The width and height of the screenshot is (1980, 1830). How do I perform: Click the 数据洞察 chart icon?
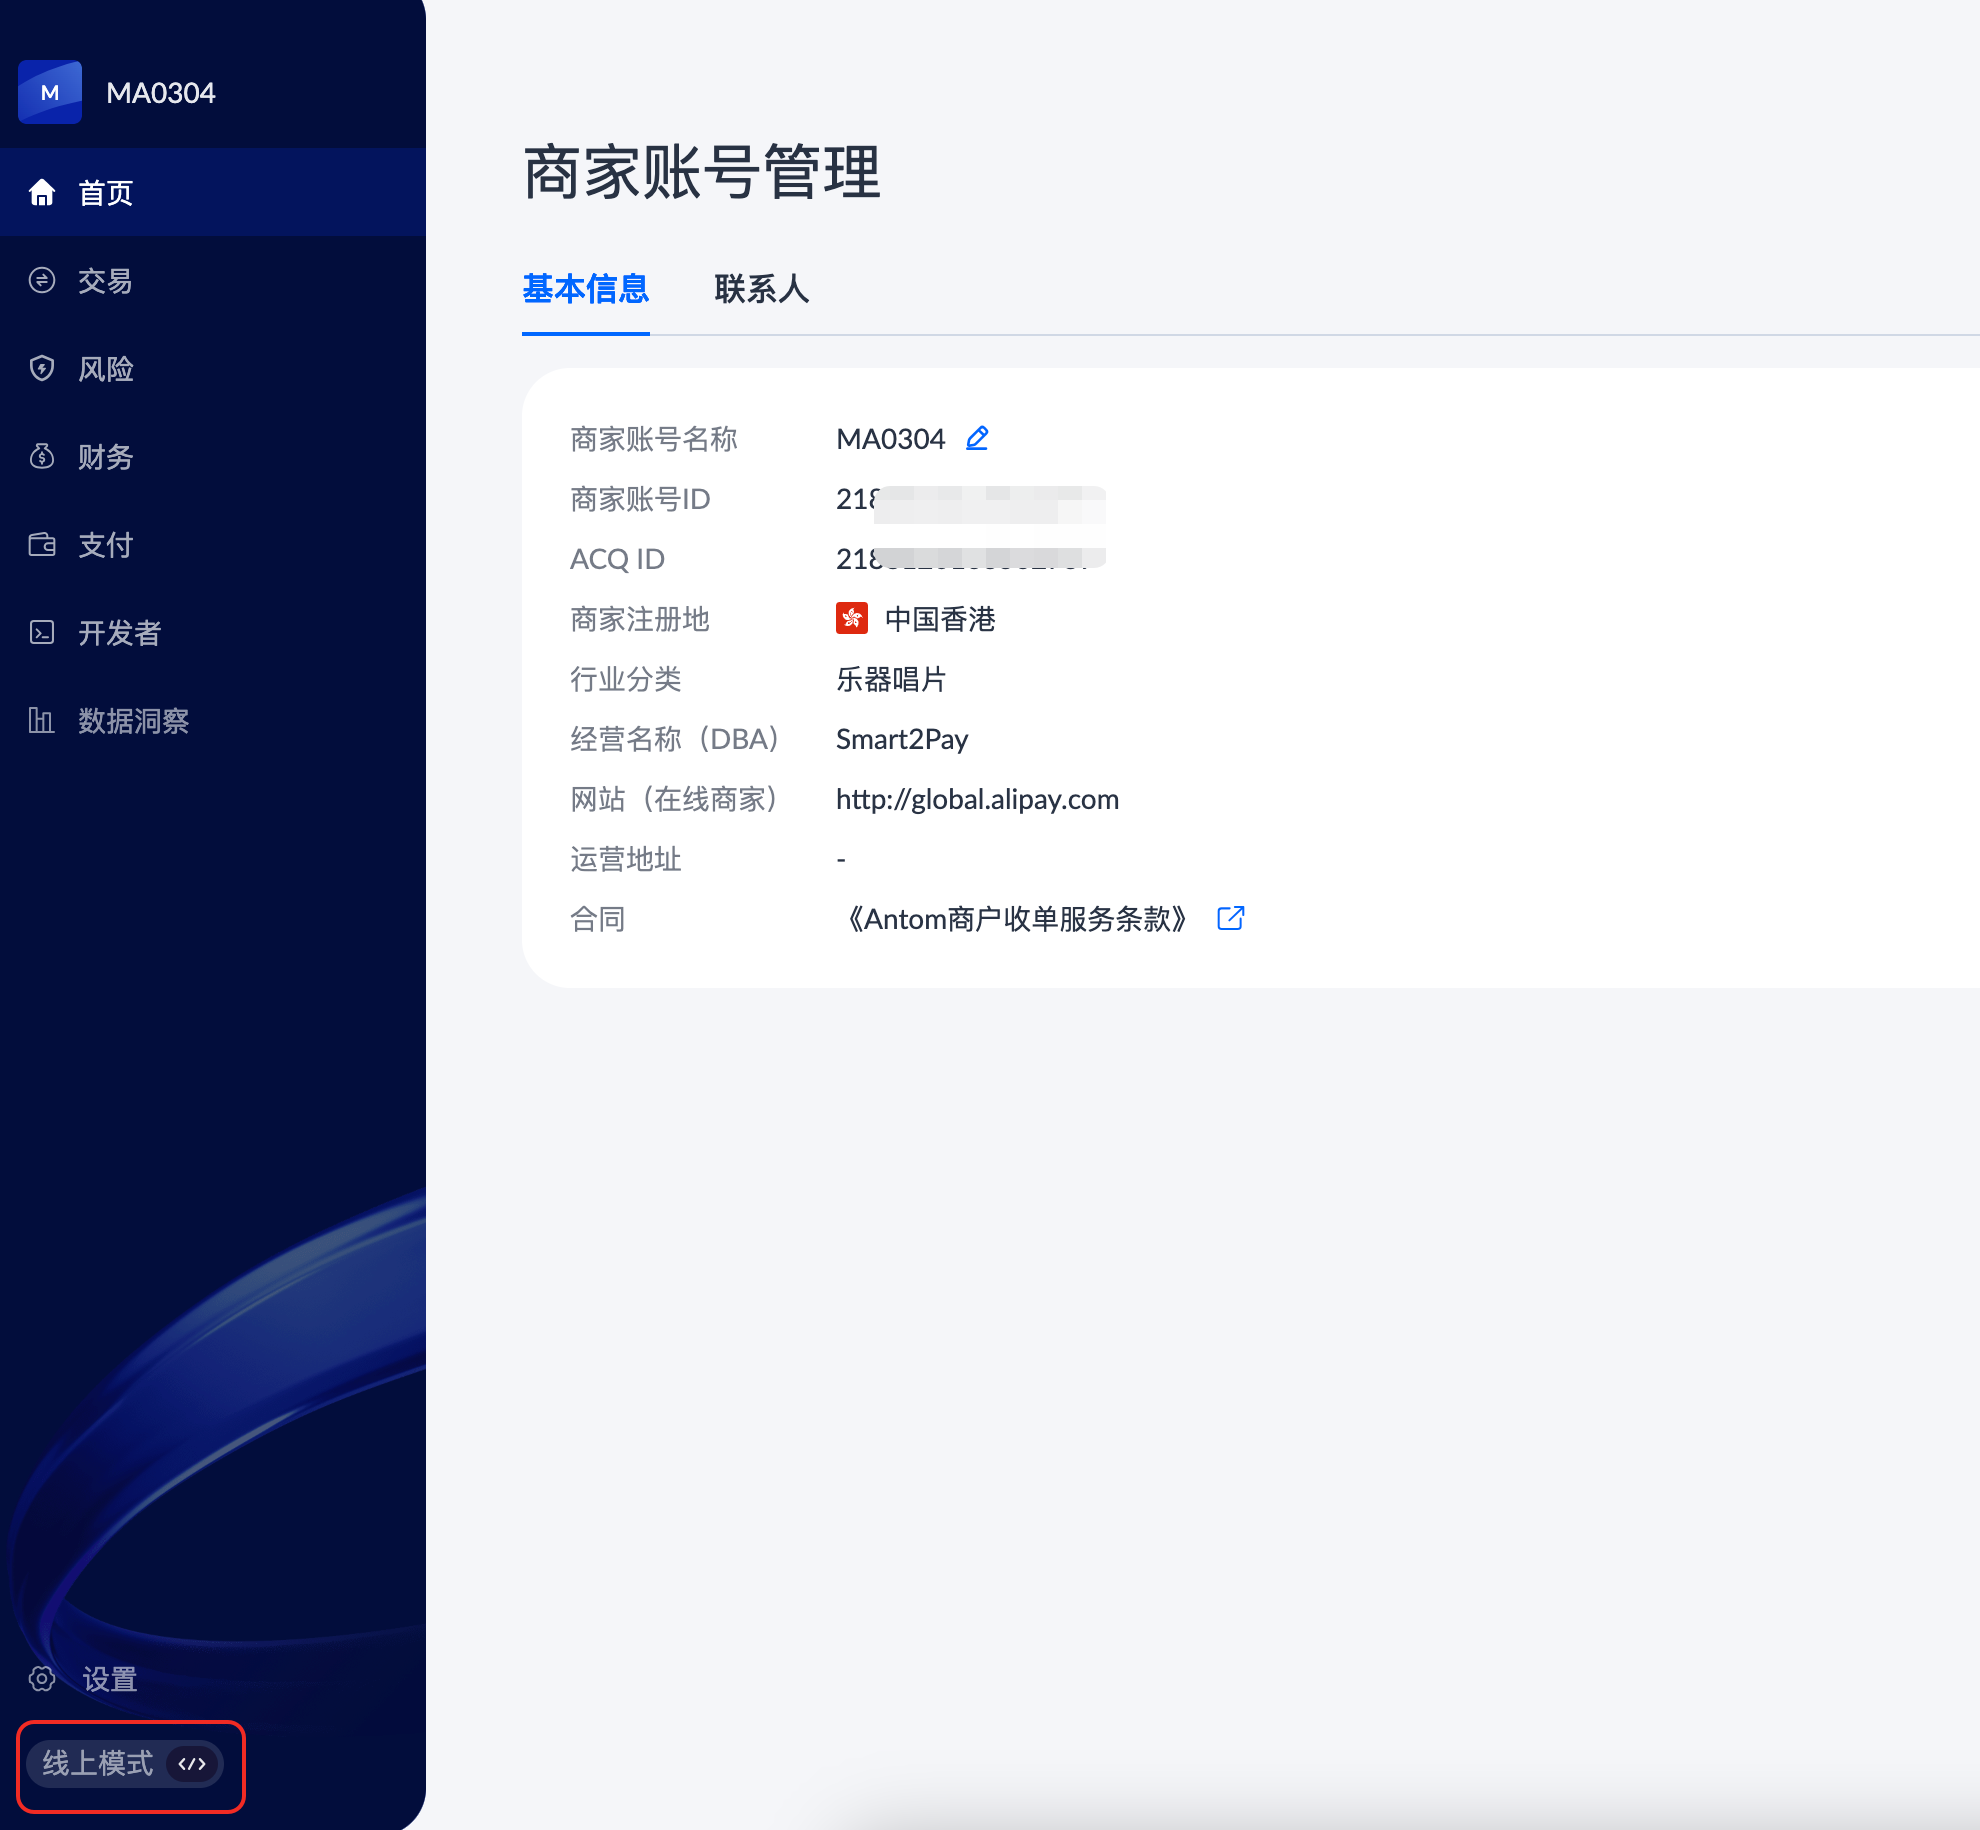point(42,720)
